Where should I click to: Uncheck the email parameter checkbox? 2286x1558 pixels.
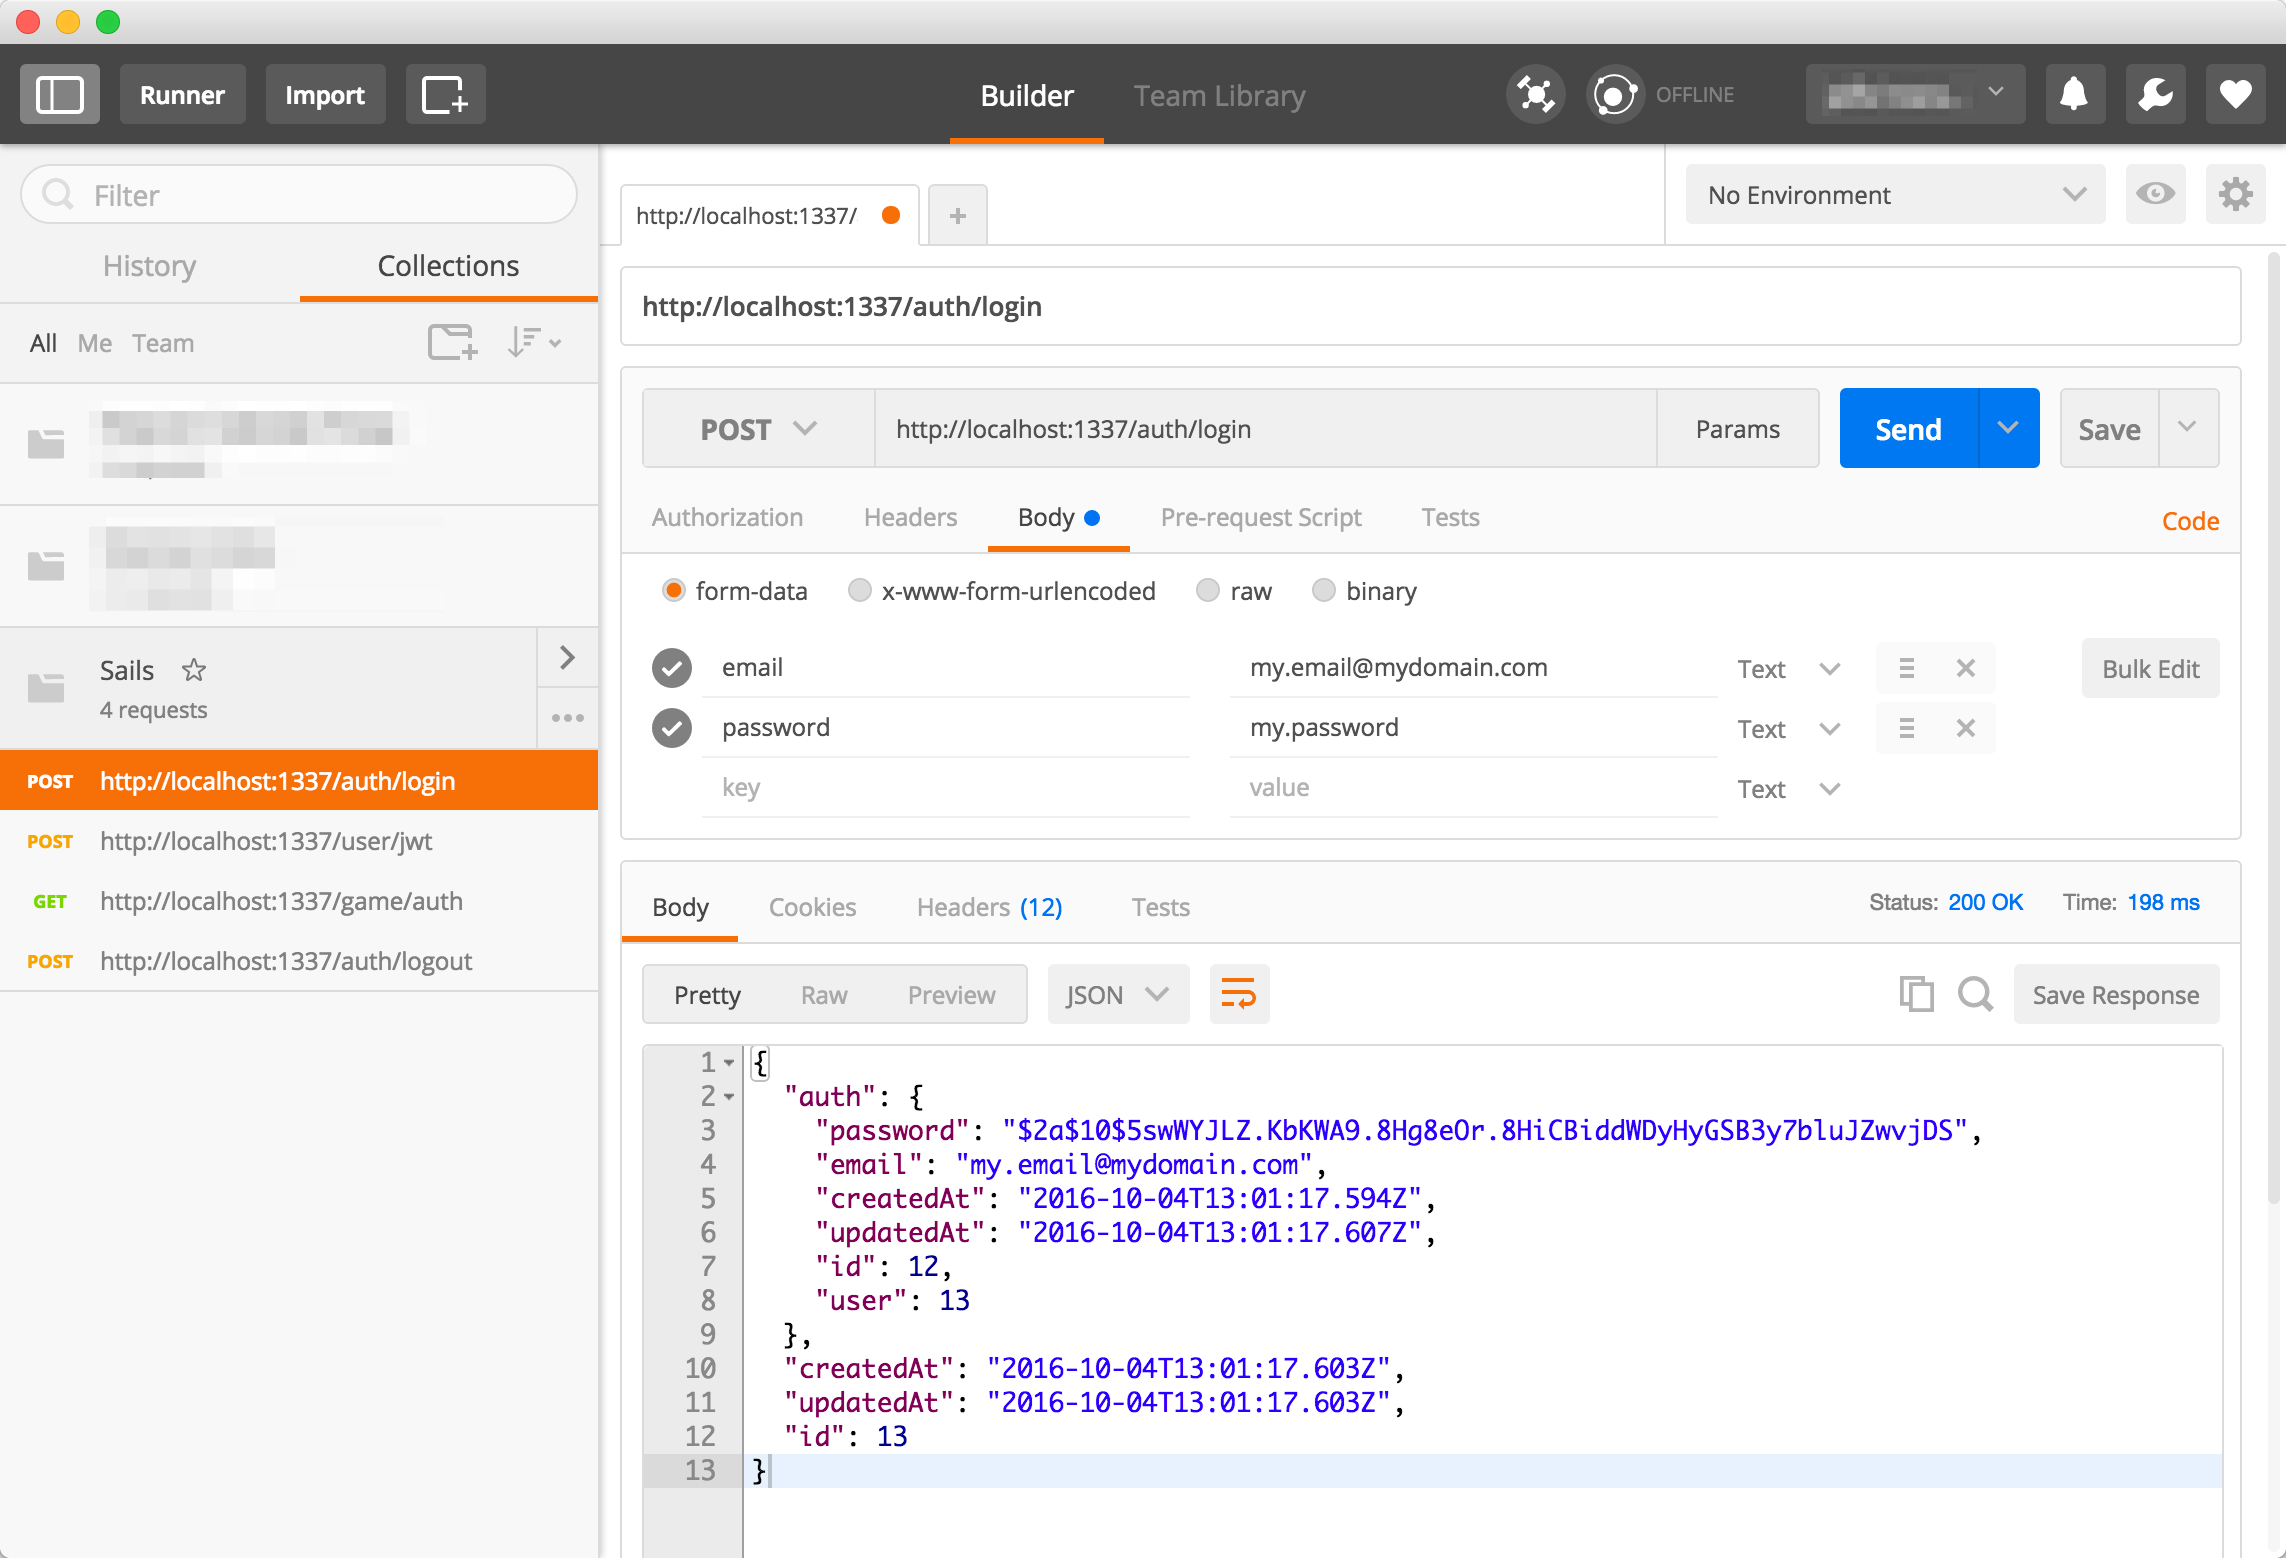(672, 668)
